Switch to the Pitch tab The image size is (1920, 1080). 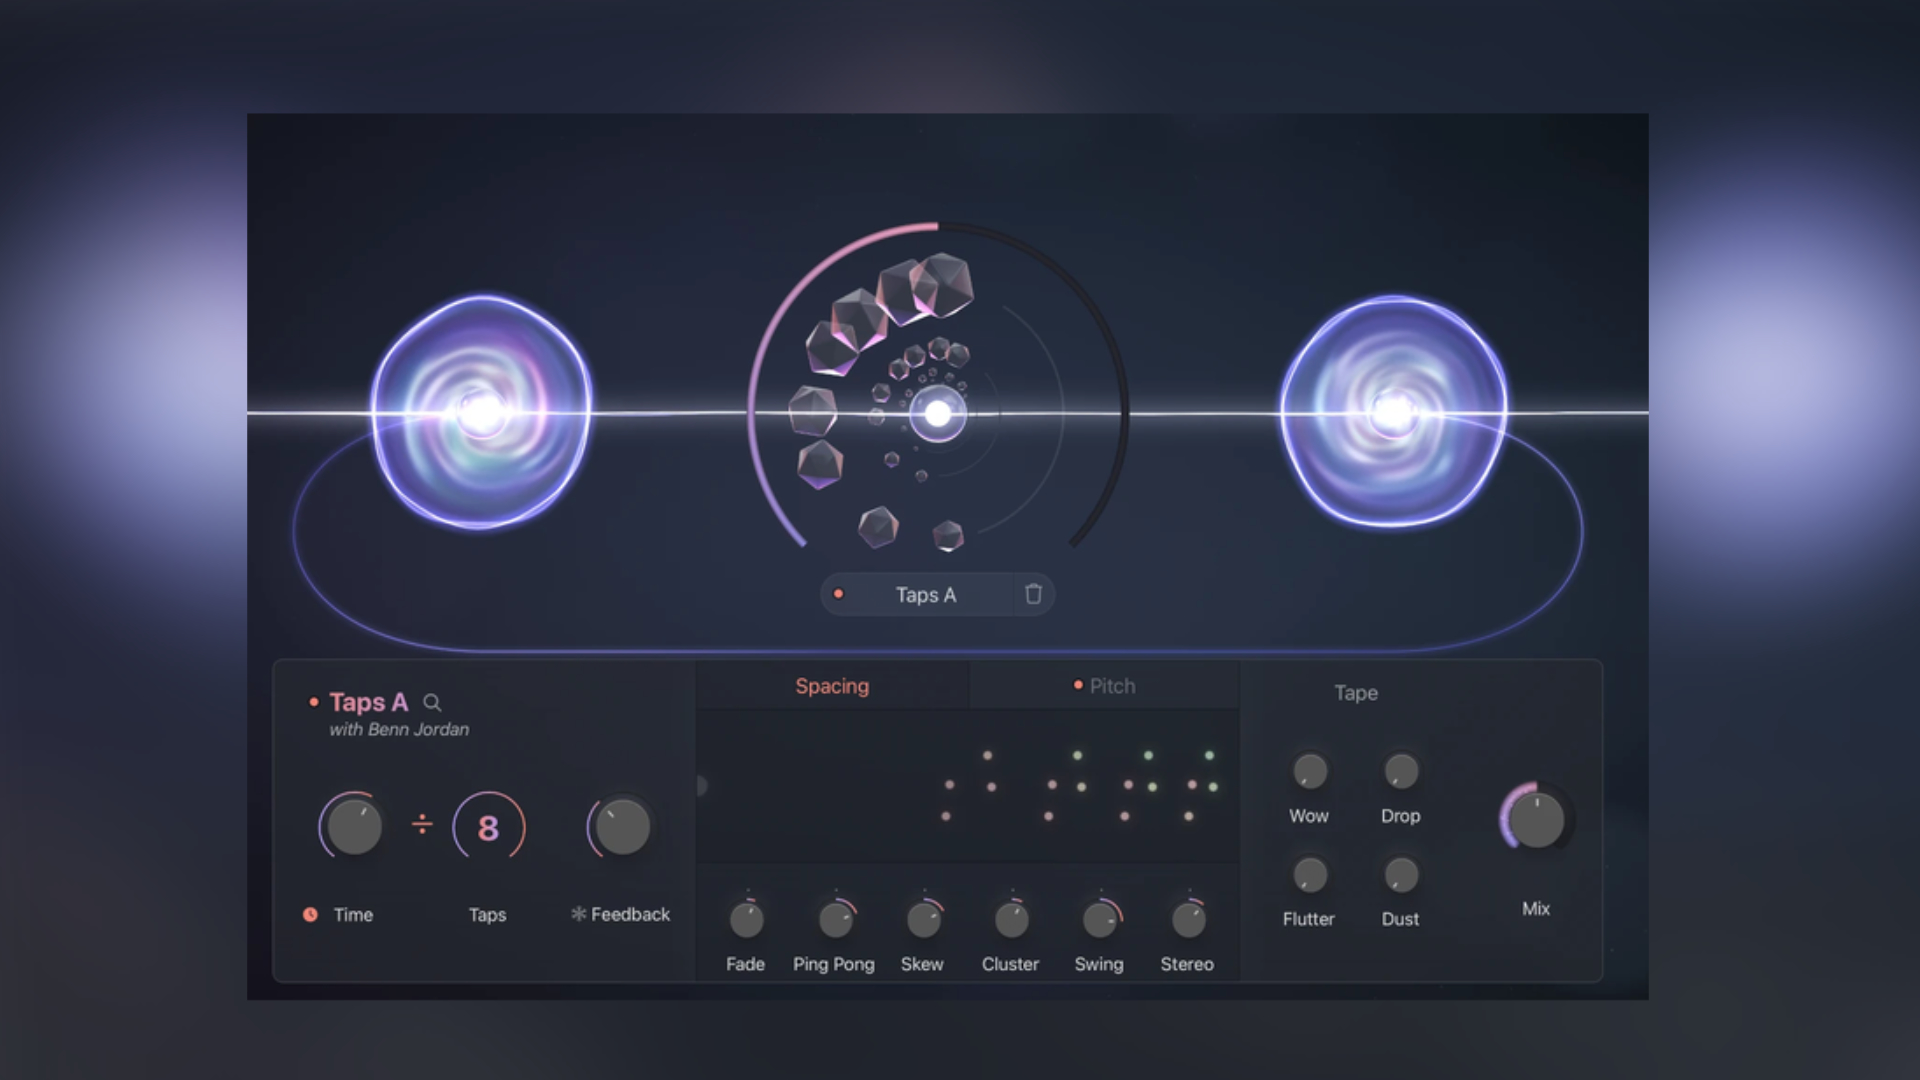click(x=1112, y=686)
